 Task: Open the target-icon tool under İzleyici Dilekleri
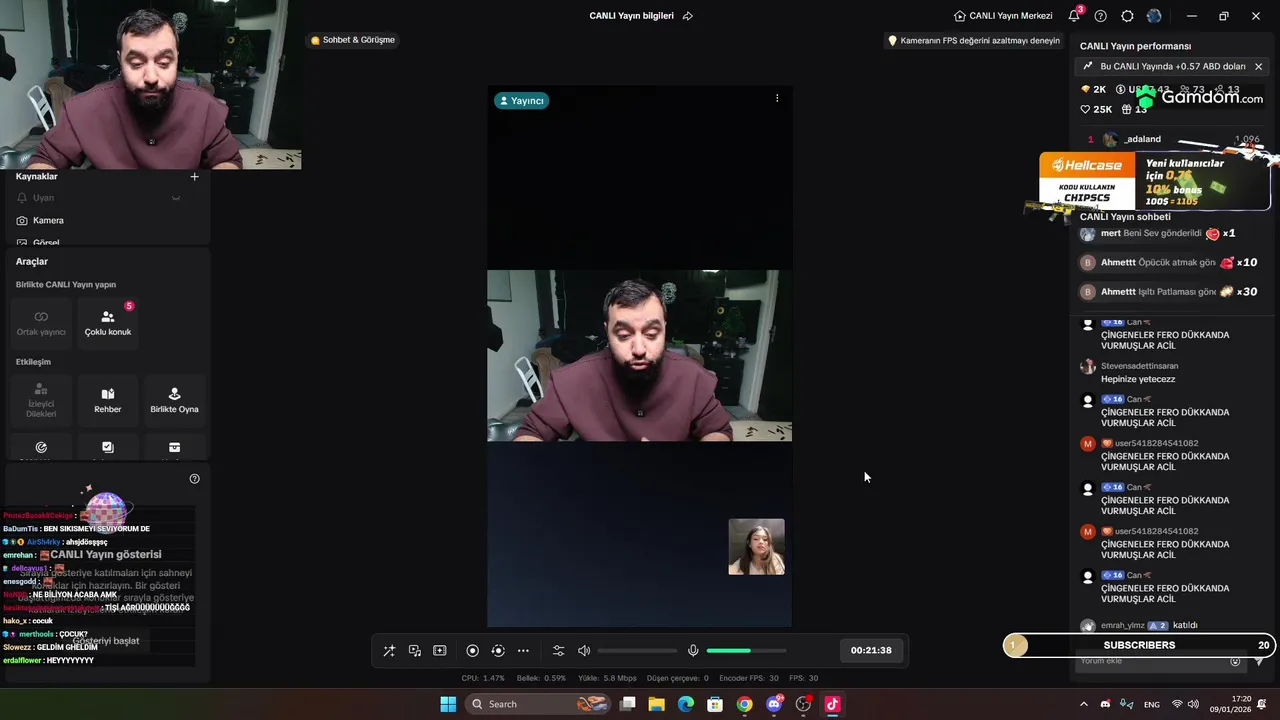coord(41,447)
